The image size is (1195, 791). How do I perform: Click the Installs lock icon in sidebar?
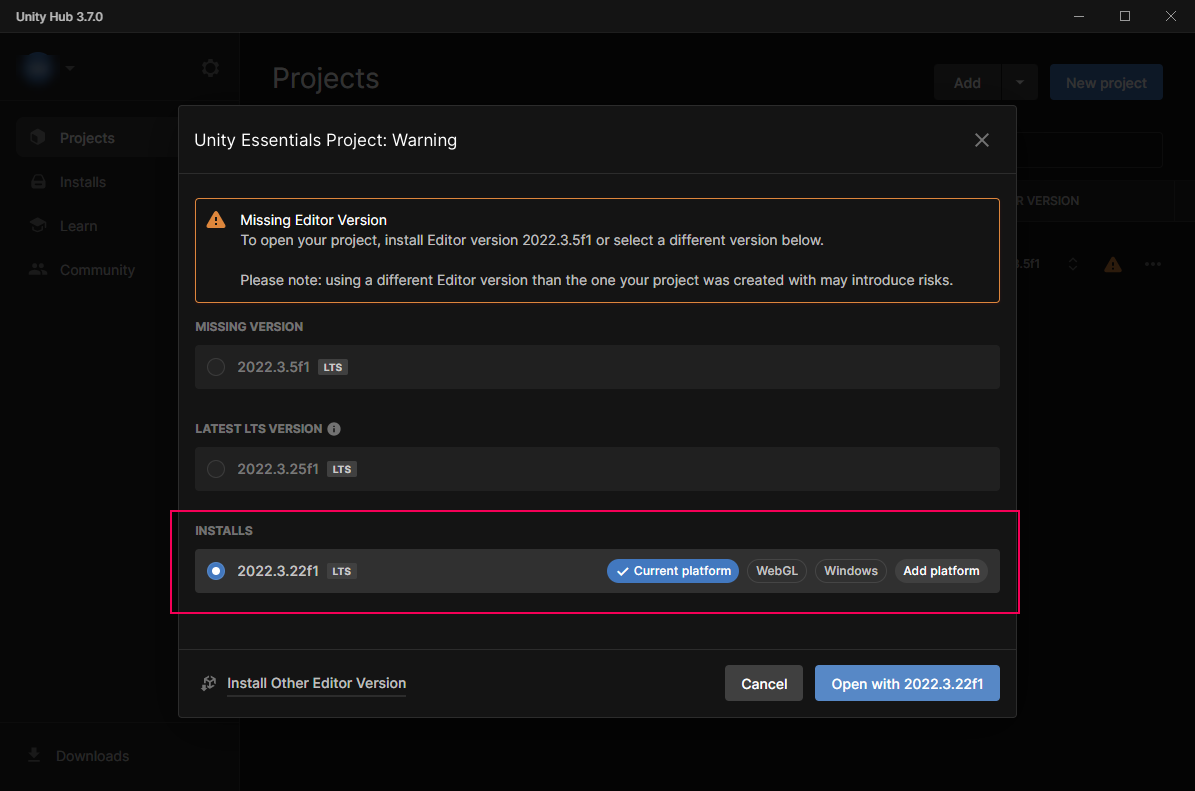(x=38, y=182)
